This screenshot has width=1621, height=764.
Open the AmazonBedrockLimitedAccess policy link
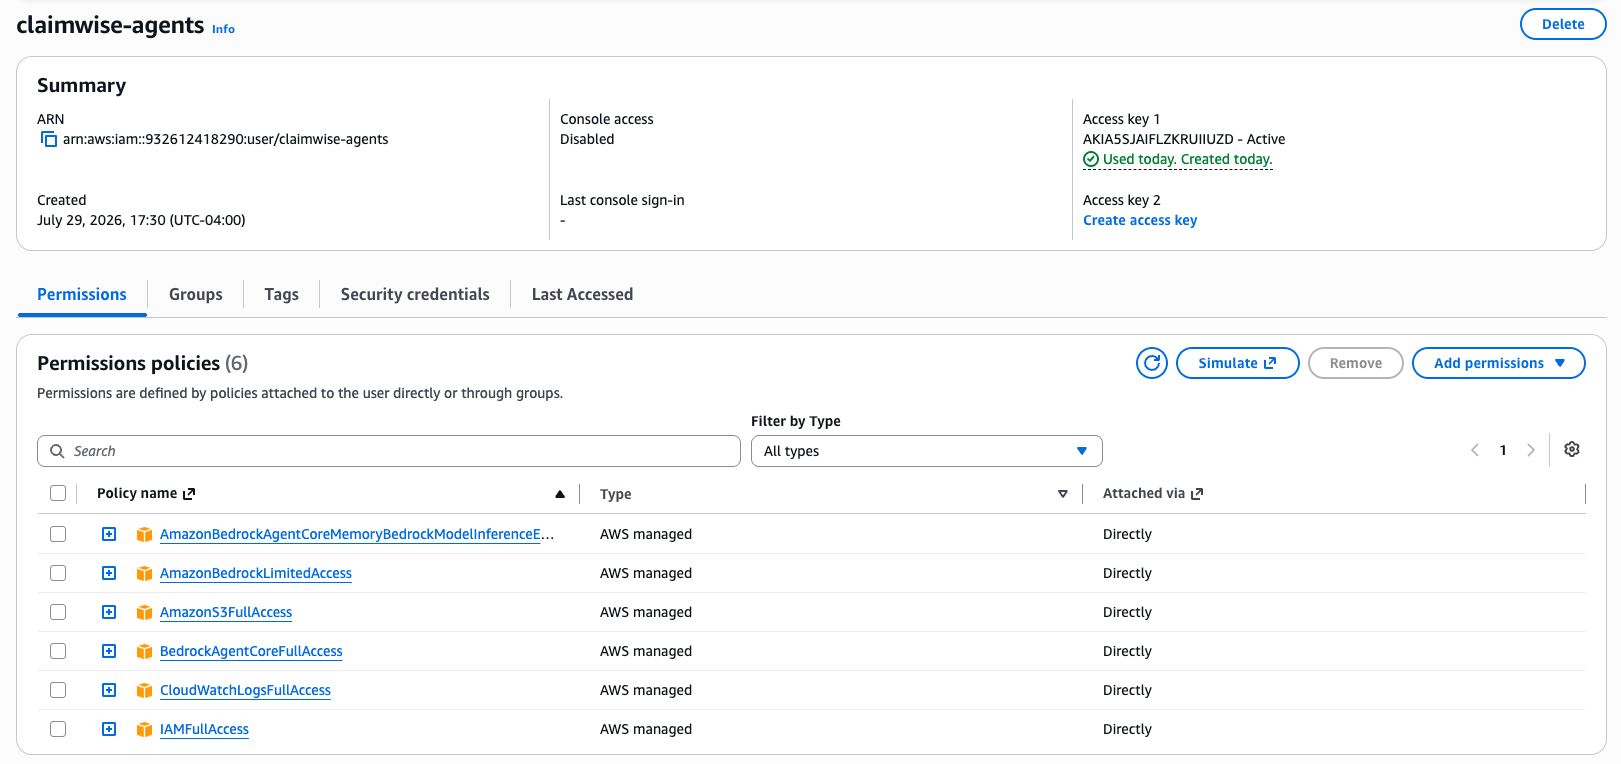256,573
